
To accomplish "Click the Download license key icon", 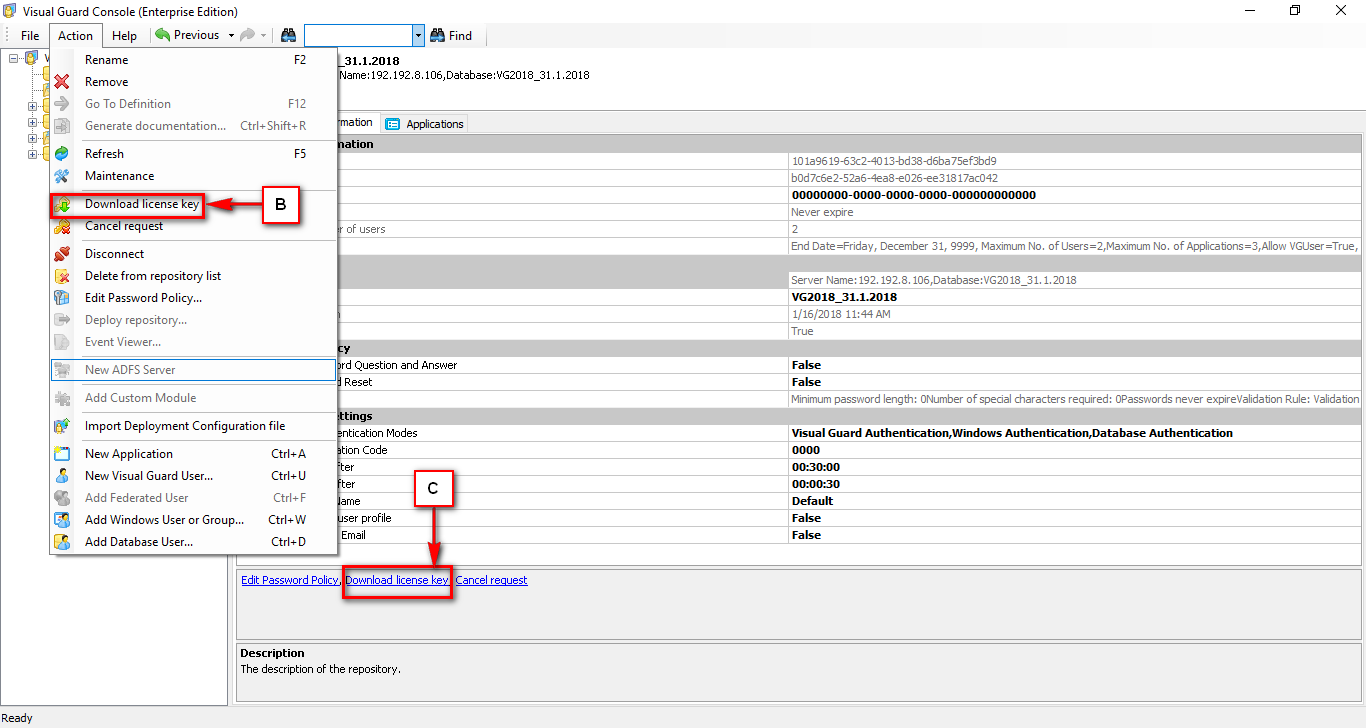I will tap(62, 203).
